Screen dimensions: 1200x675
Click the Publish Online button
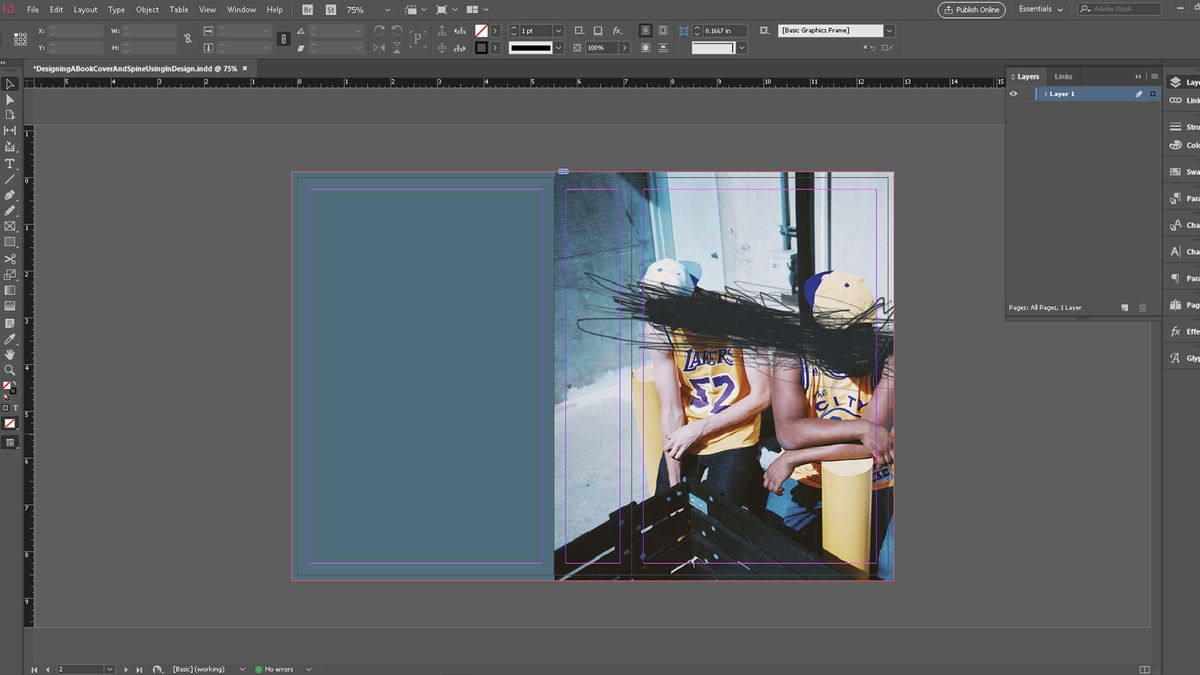970,9
